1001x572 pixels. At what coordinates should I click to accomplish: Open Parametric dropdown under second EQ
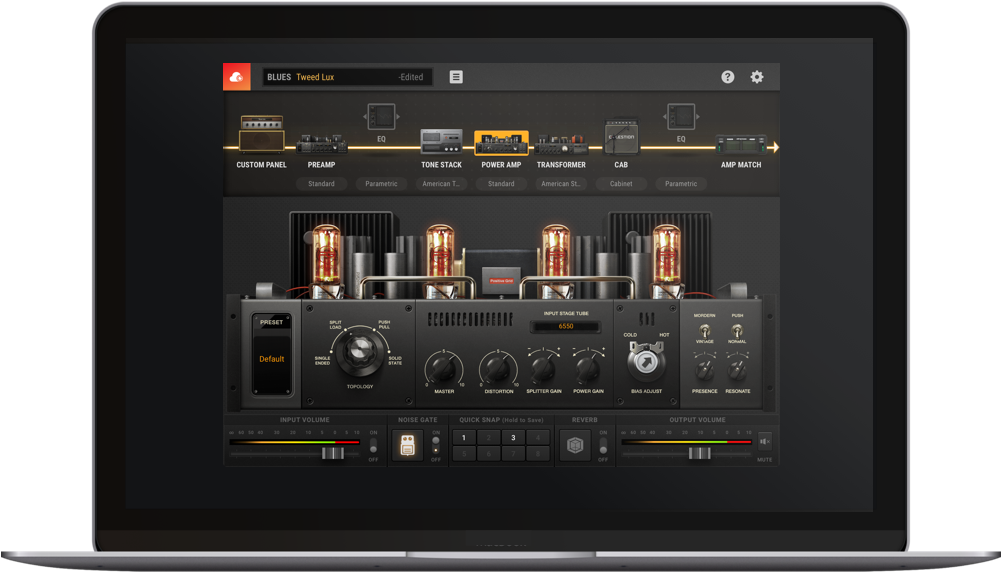click(681, 184)
